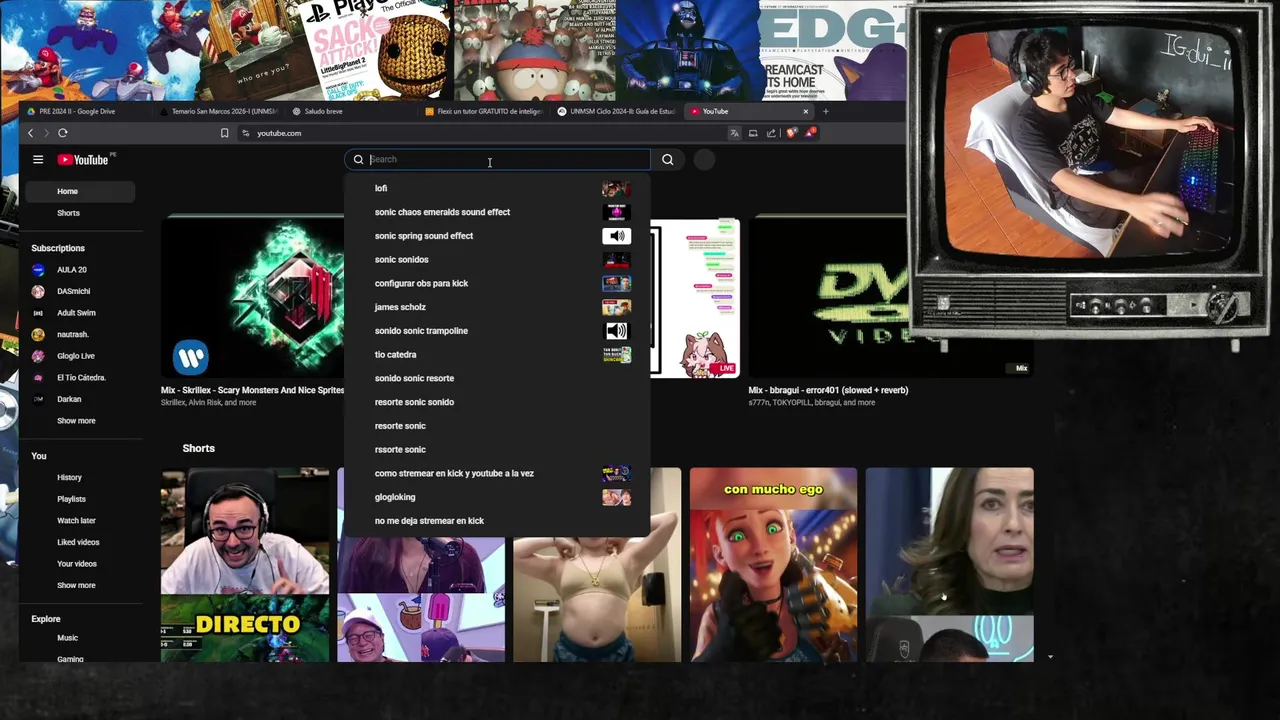
Task: Expand Show more under the You section
Action: [76, 585]
